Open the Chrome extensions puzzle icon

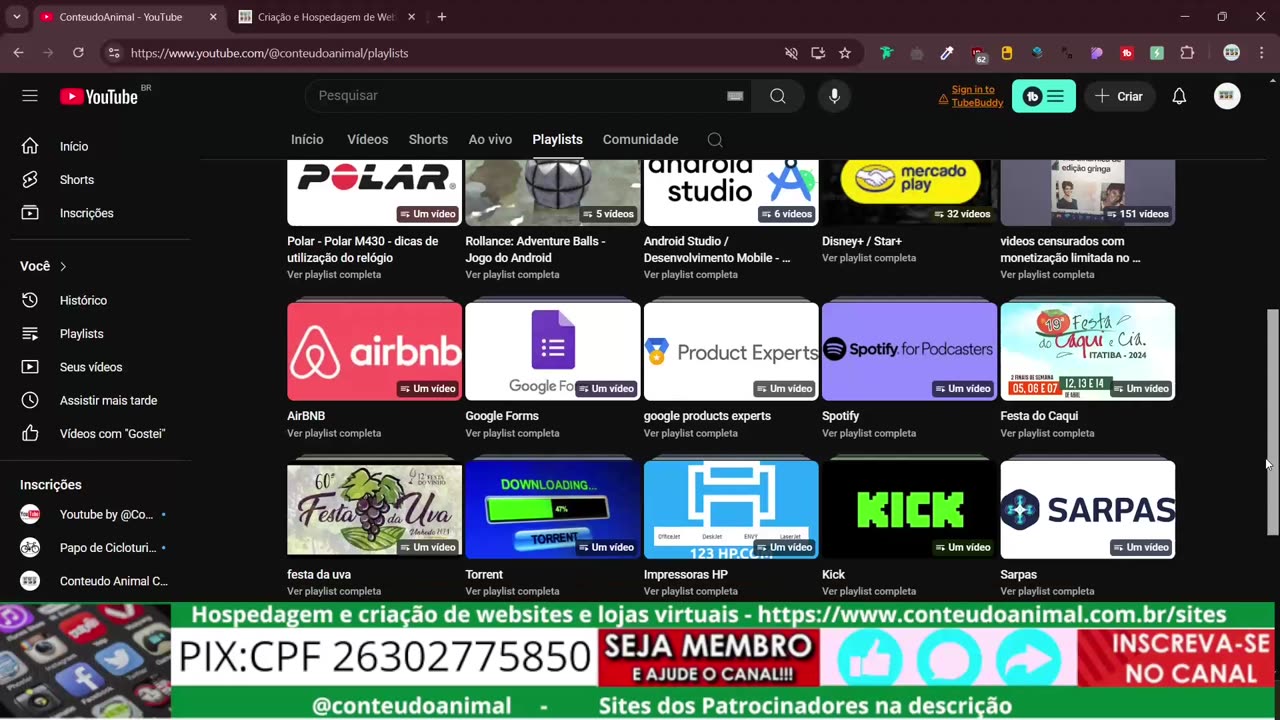(x=1187, y=53)
